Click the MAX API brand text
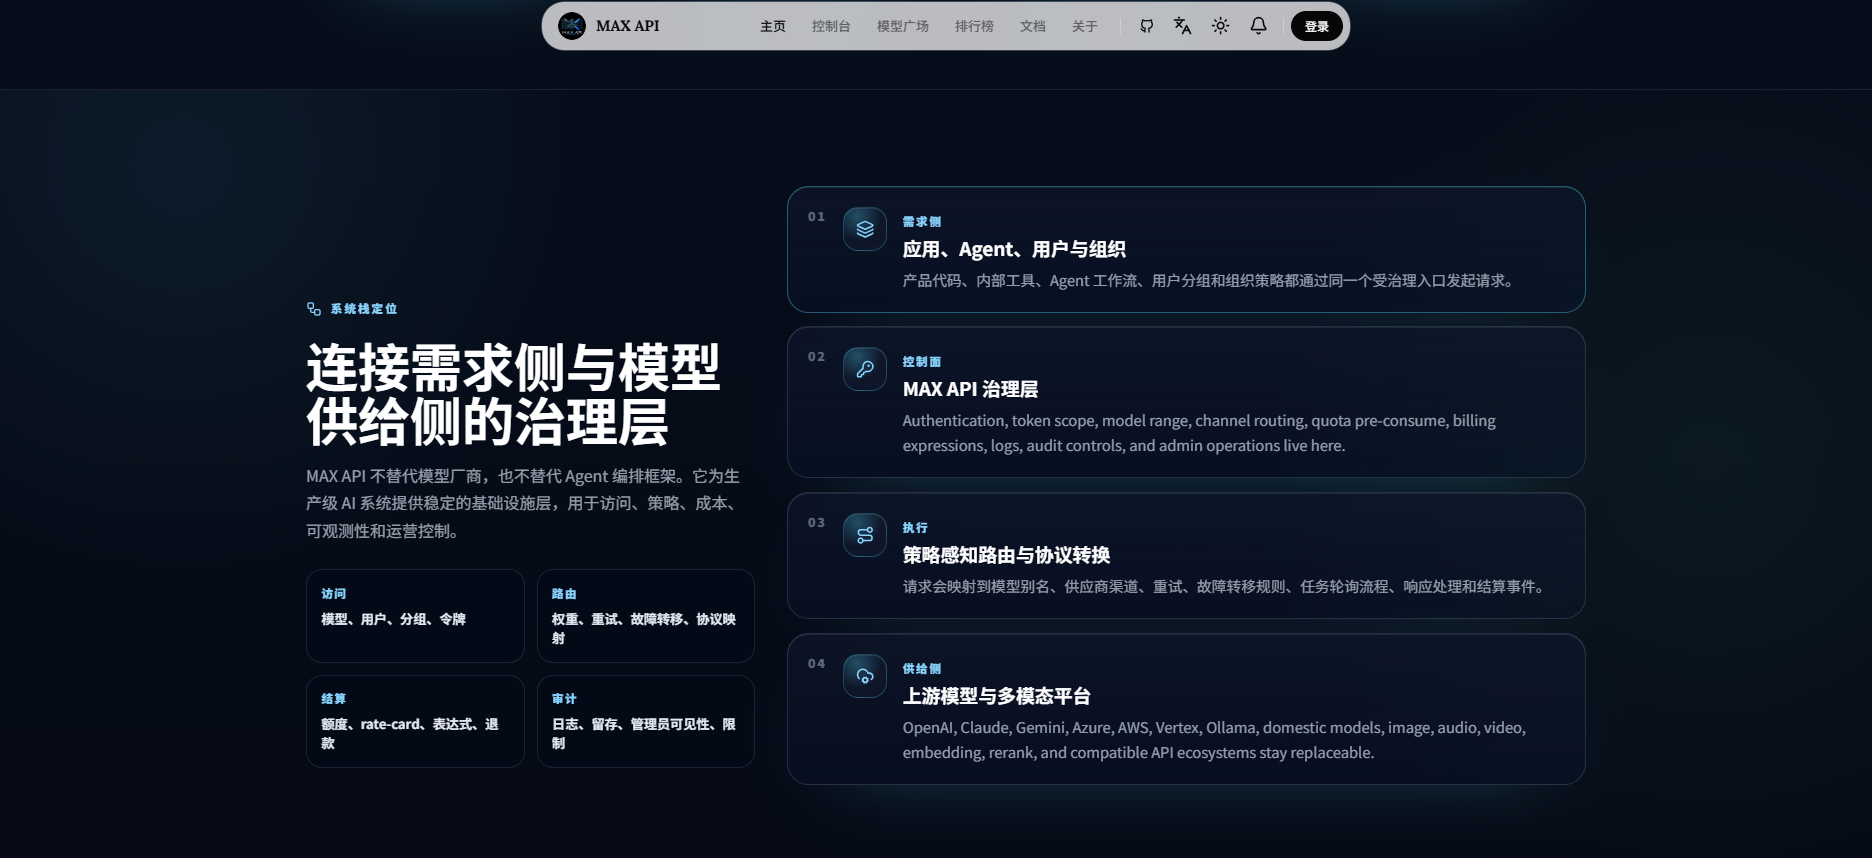 [627, 26]
